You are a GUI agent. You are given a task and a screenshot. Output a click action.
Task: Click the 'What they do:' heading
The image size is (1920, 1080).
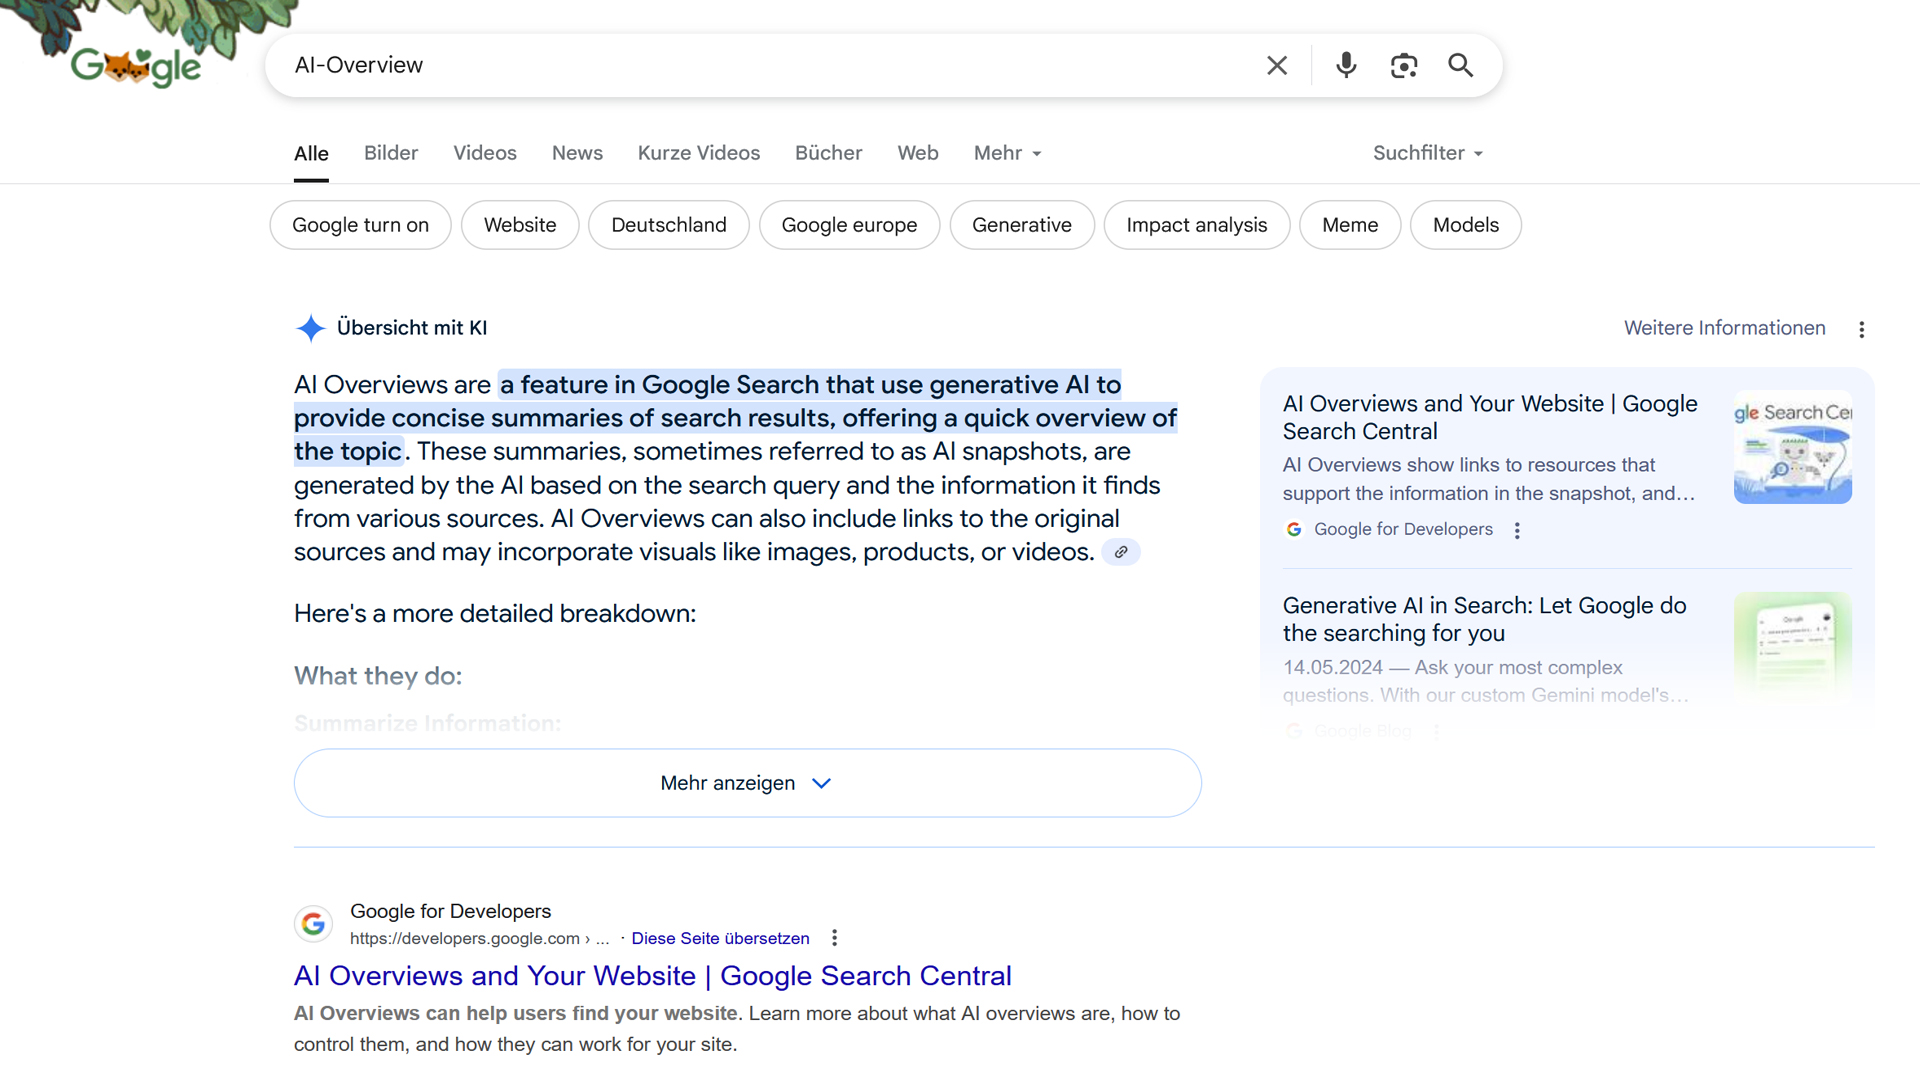(x=378, y=676)
